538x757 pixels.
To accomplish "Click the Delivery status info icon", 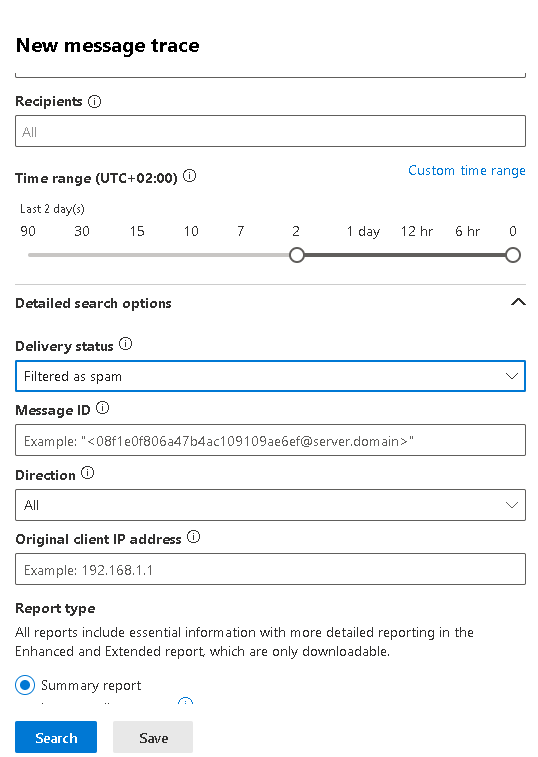I will click(x=126, y=344).
